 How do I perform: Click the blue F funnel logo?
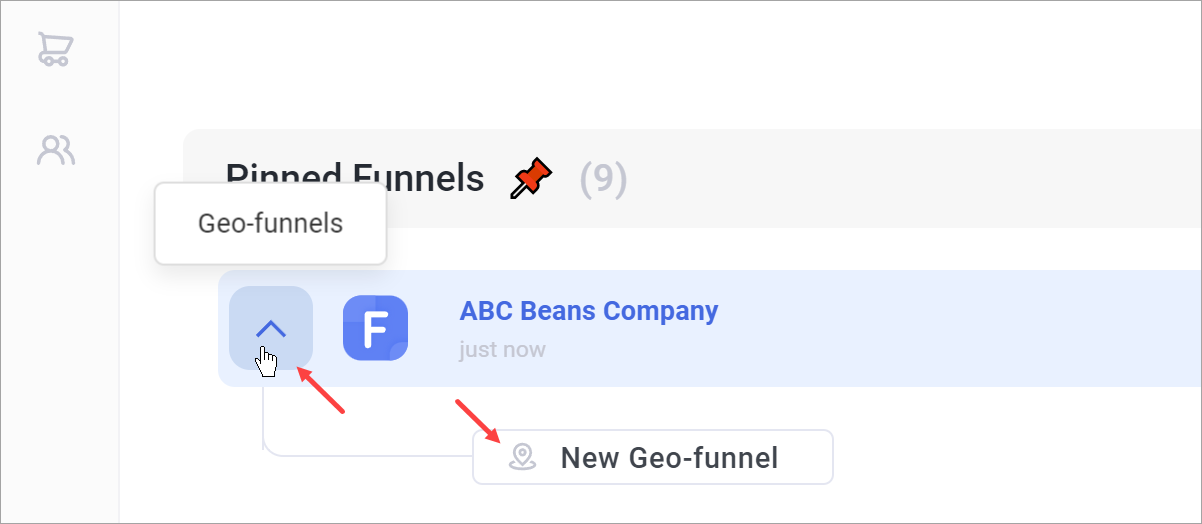point(375,328)
